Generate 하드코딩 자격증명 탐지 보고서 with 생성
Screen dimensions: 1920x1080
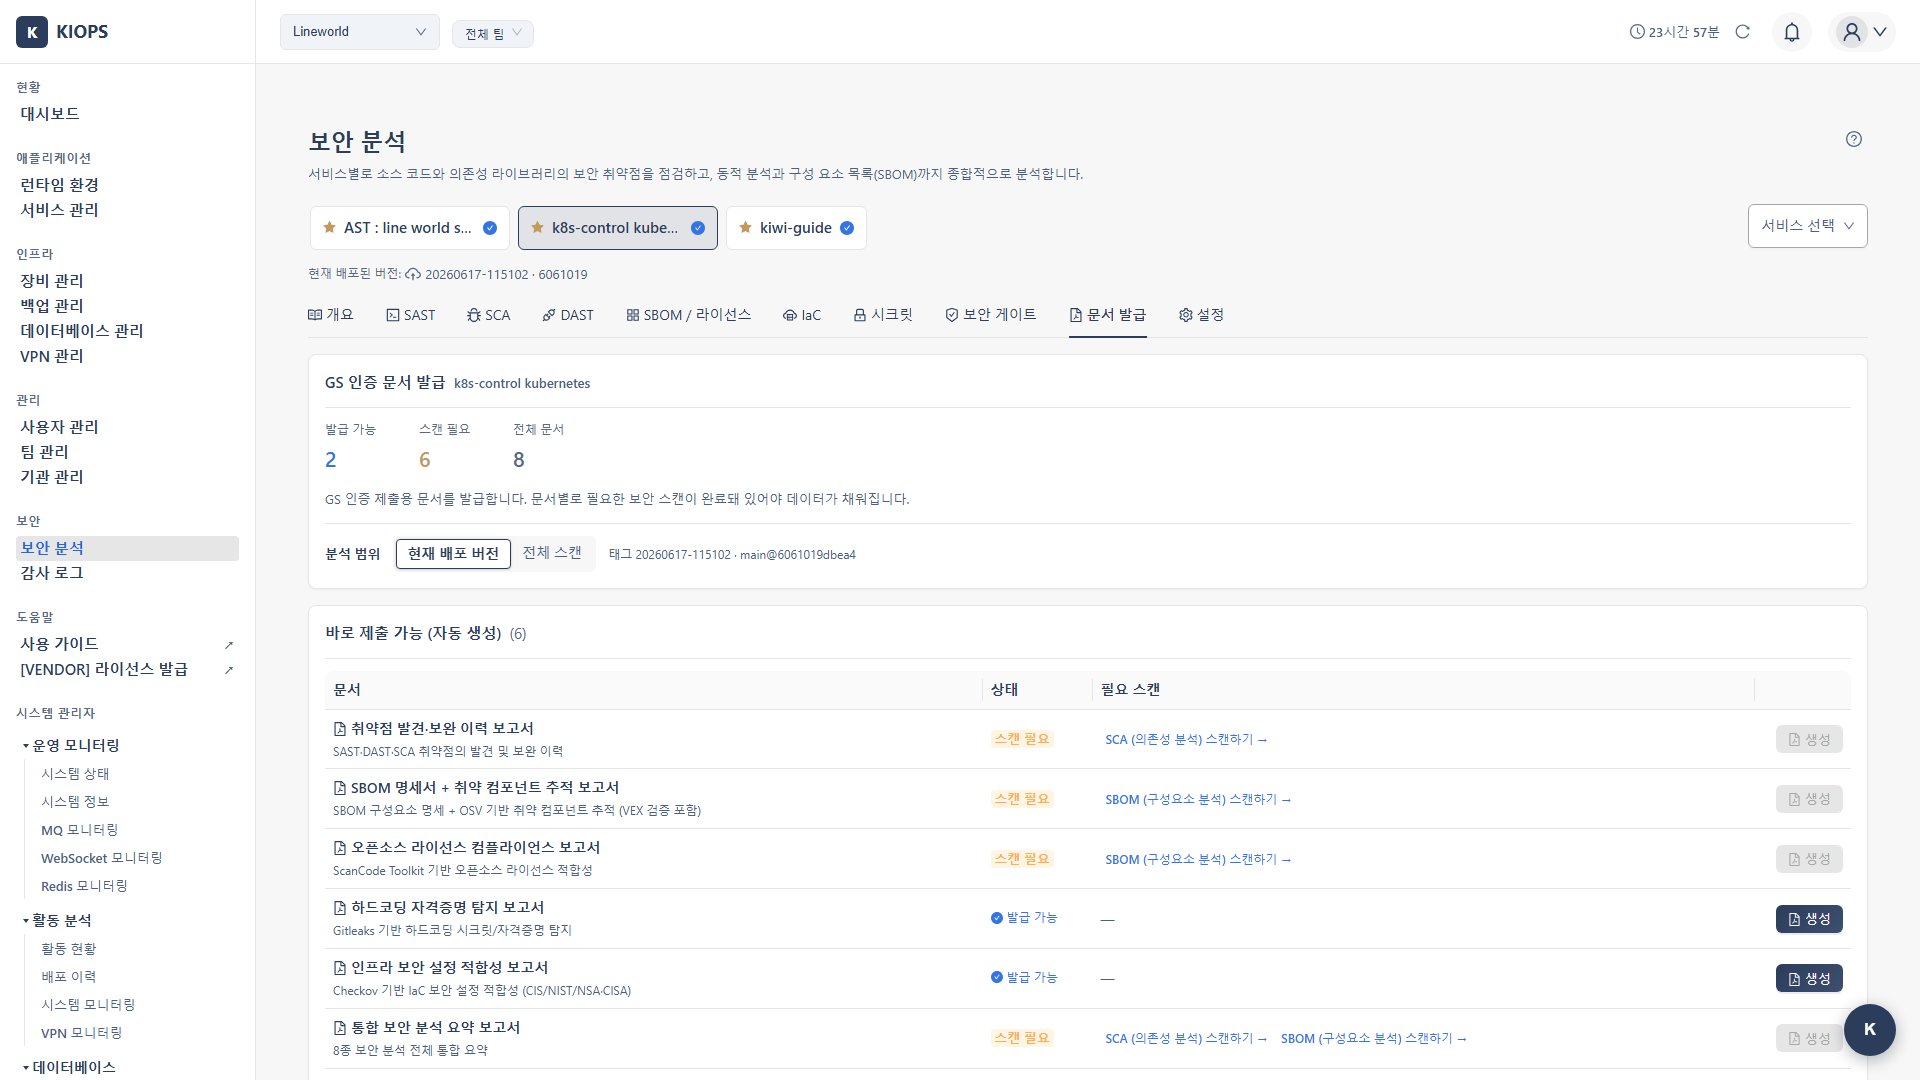(x=1809, y=919)
